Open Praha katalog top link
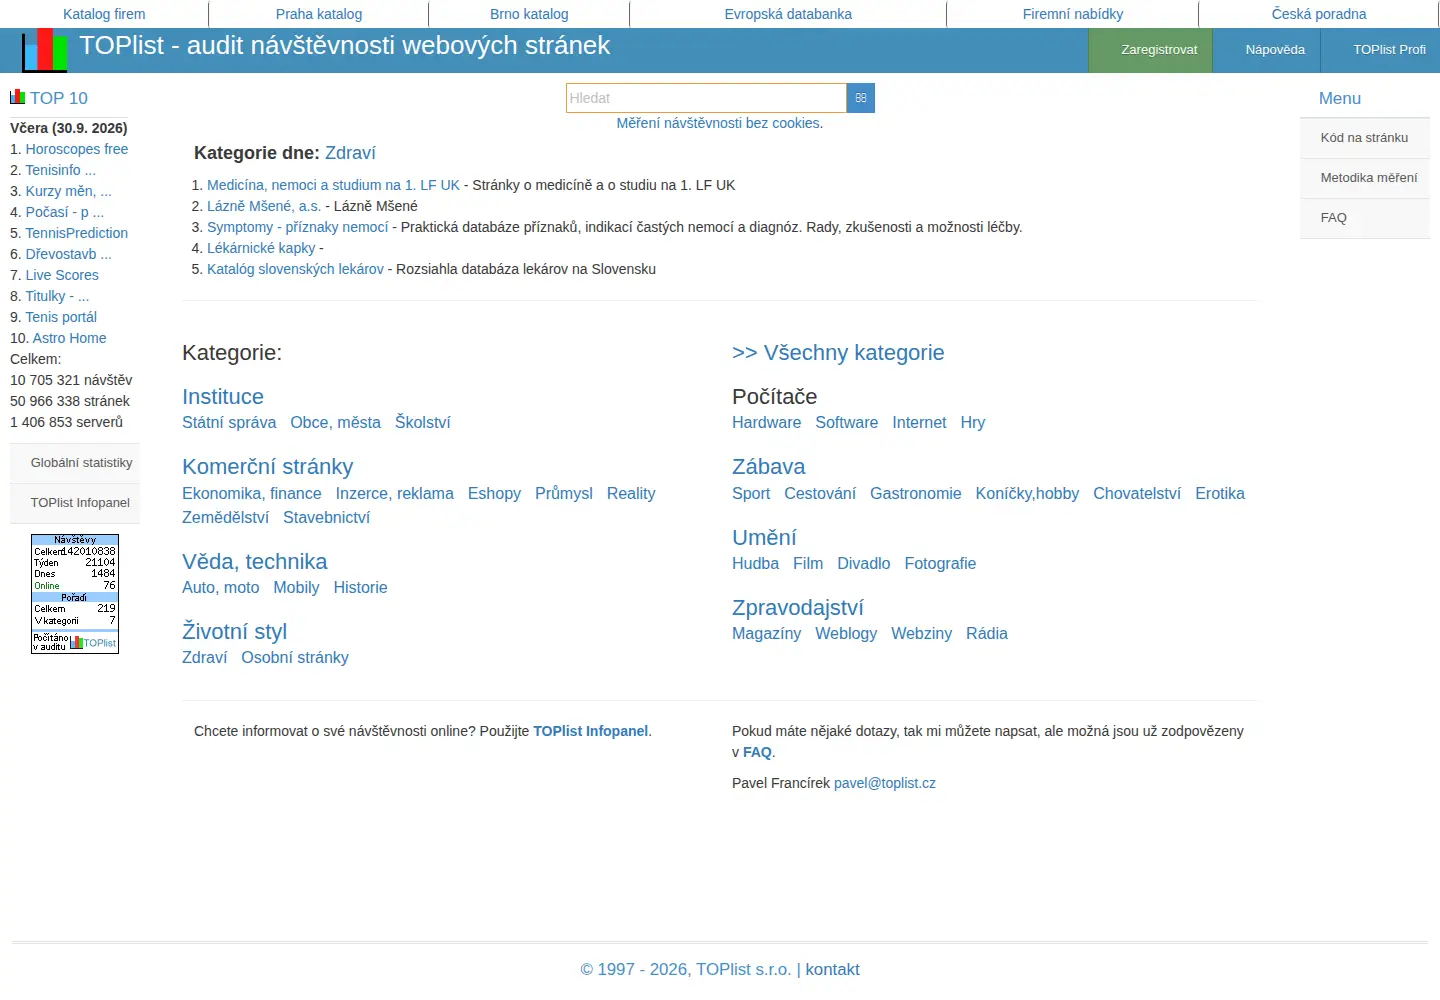 [319, 14]
